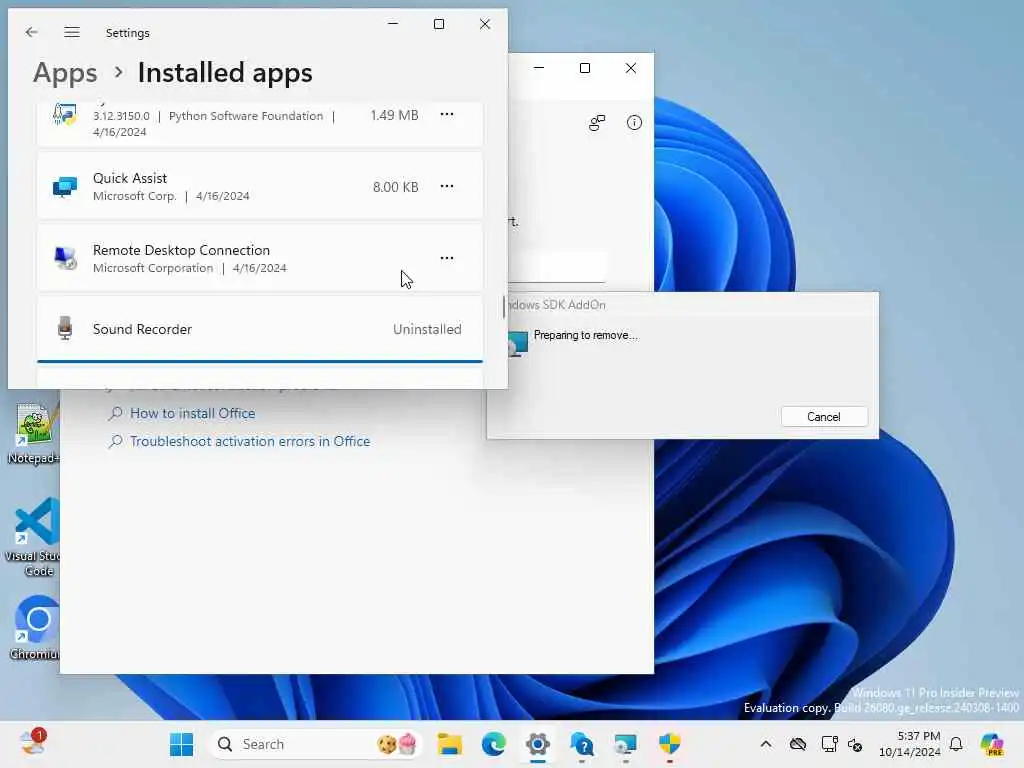
Task: Open the notification bell
Action: [x=956, y=744]
